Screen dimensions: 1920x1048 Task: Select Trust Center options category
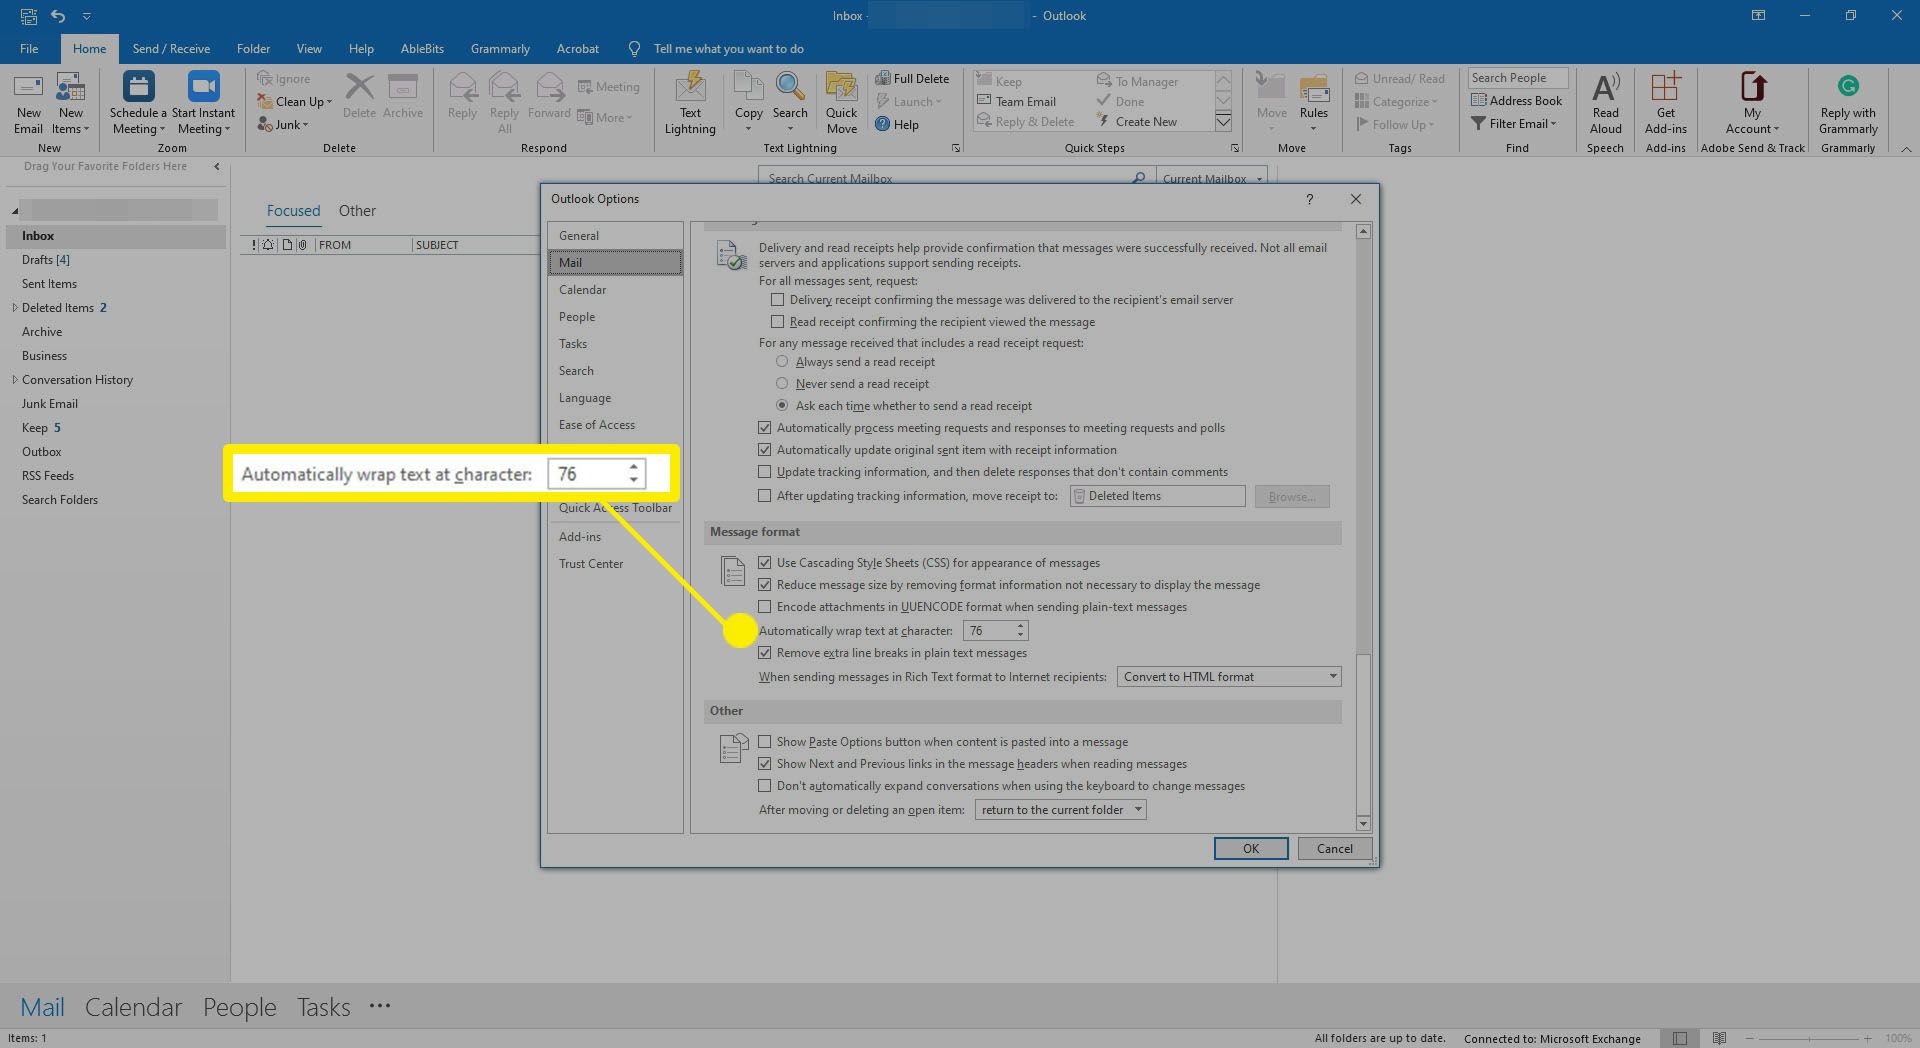[615, 564]
